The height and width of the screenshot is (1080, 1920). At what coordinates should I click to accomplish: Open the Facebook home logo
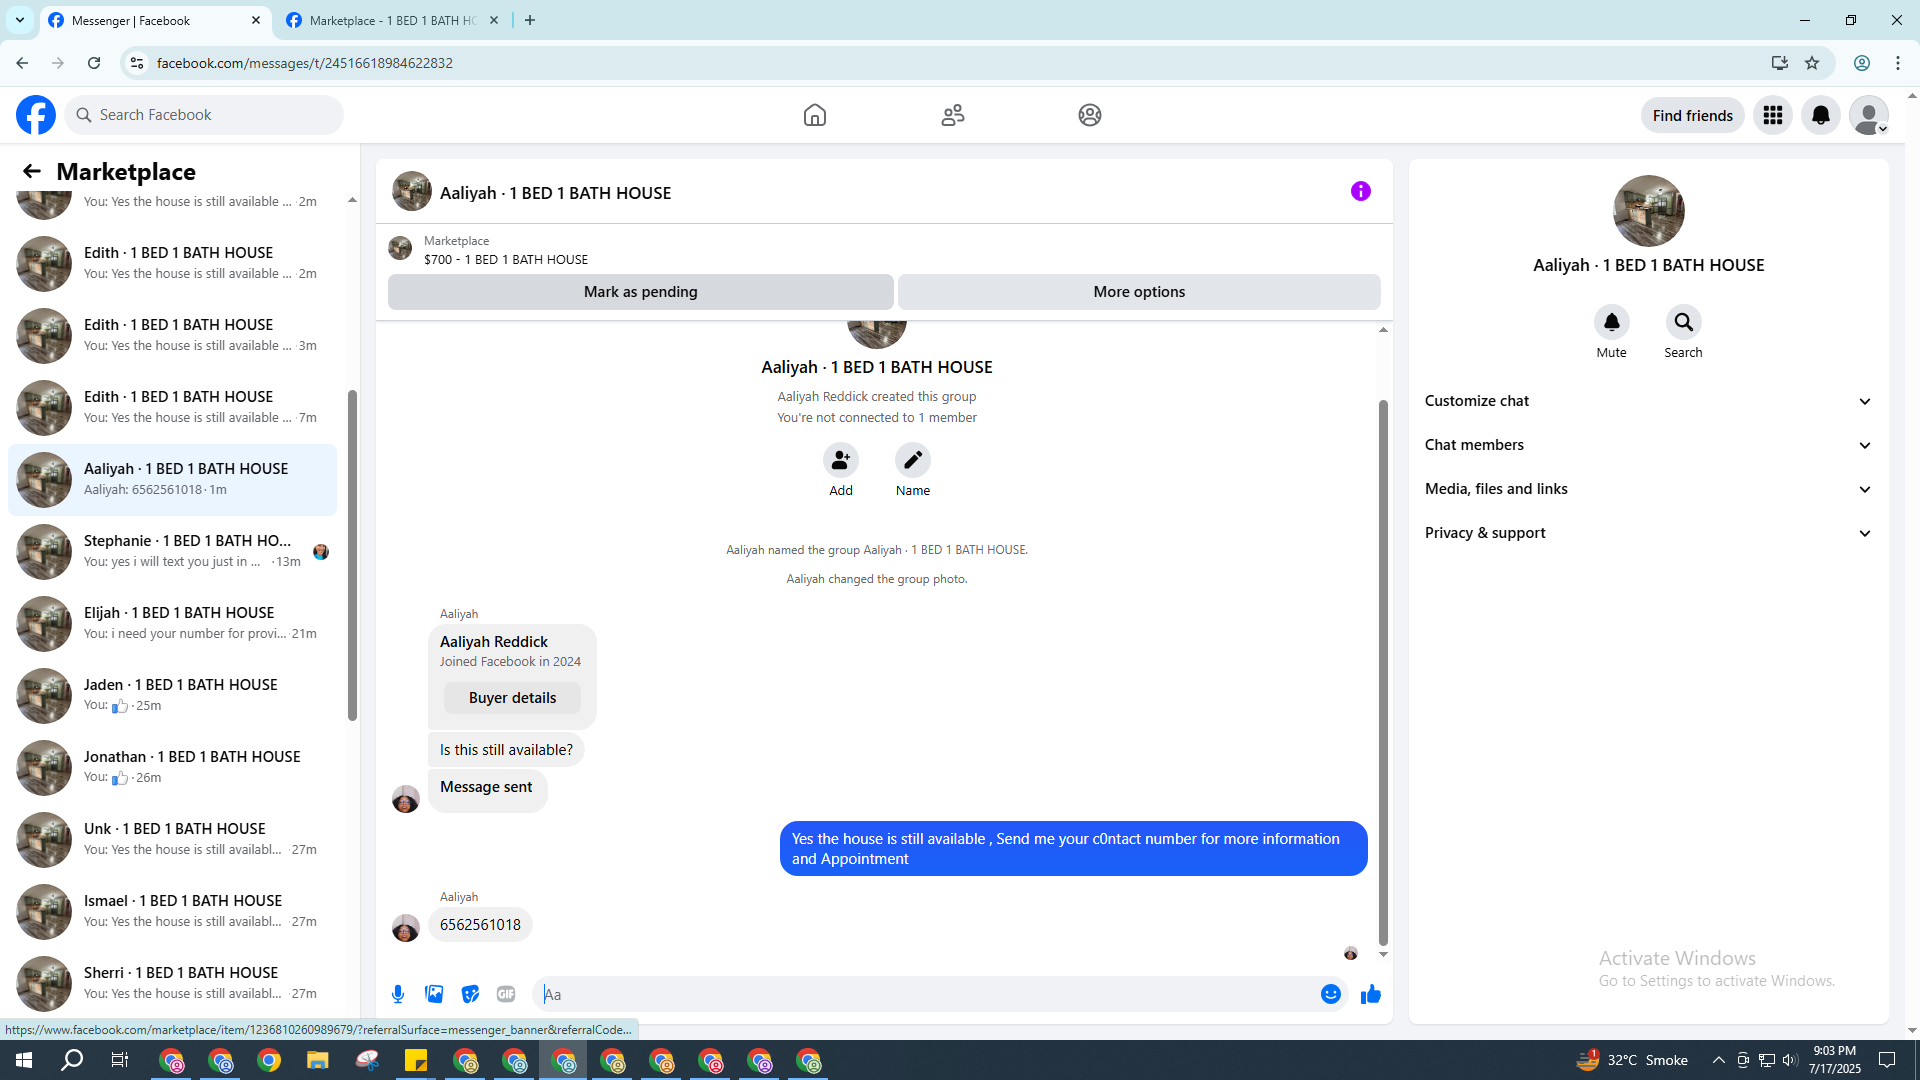(36, 115)
